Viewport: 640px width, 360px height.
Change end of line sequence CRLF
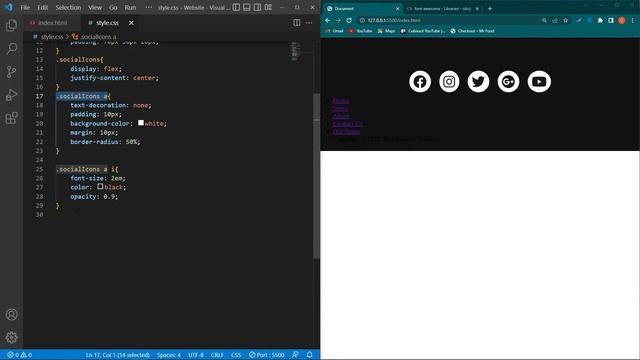click(217, 355)
